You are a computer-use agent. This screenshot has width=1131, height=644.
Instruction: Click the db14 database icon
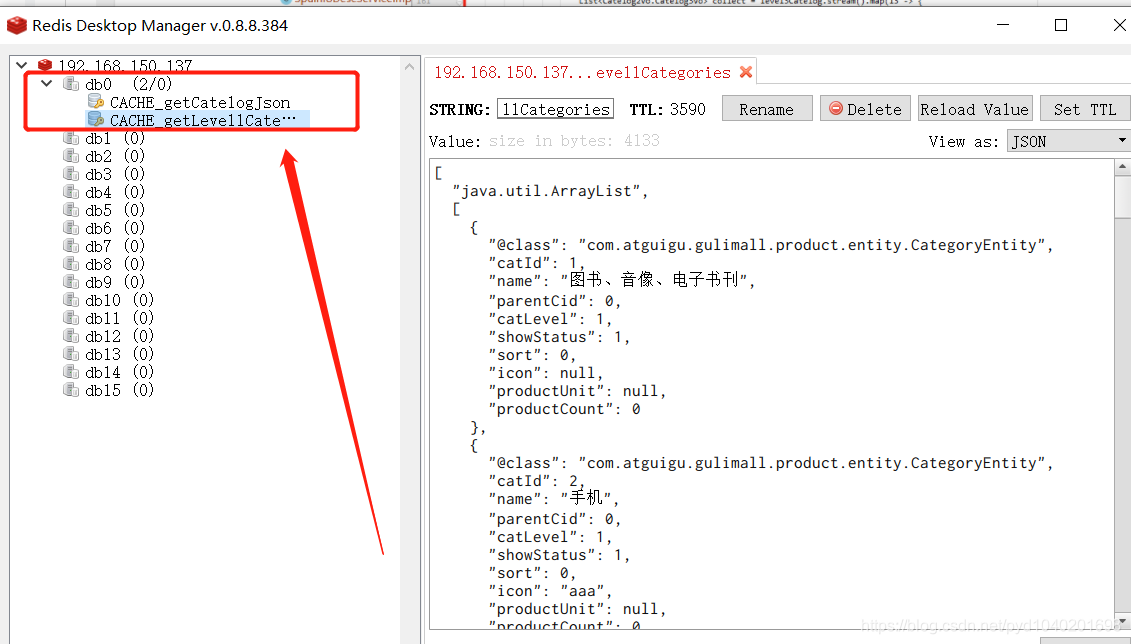(71, 372)
